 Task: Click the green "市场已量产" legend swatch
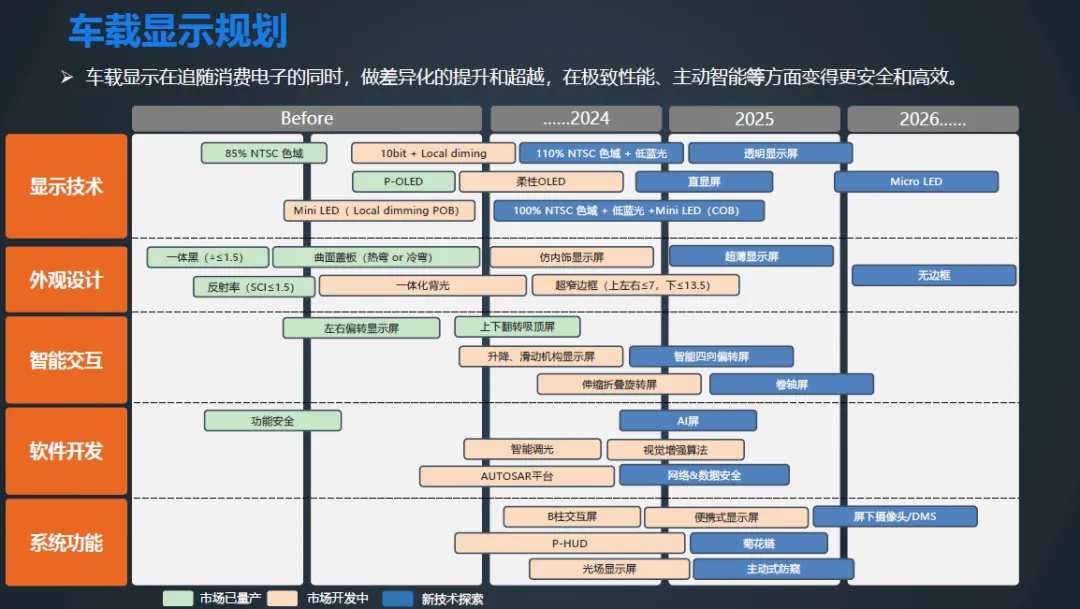(176, 597)
